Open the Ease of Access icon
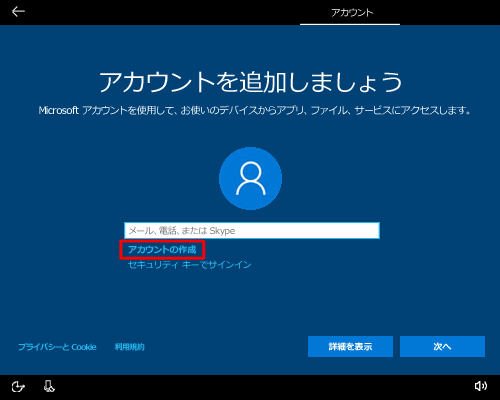 pos(18,387)
